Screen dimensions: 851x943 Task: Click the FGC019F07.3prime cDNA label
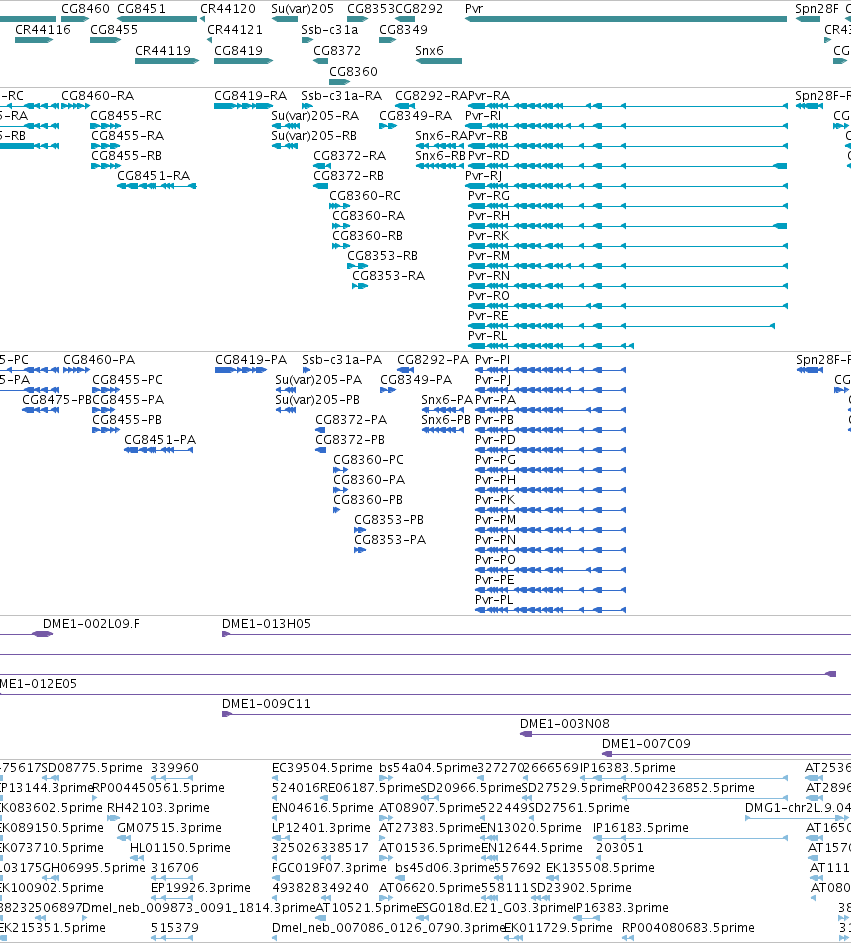pos(329,868)
